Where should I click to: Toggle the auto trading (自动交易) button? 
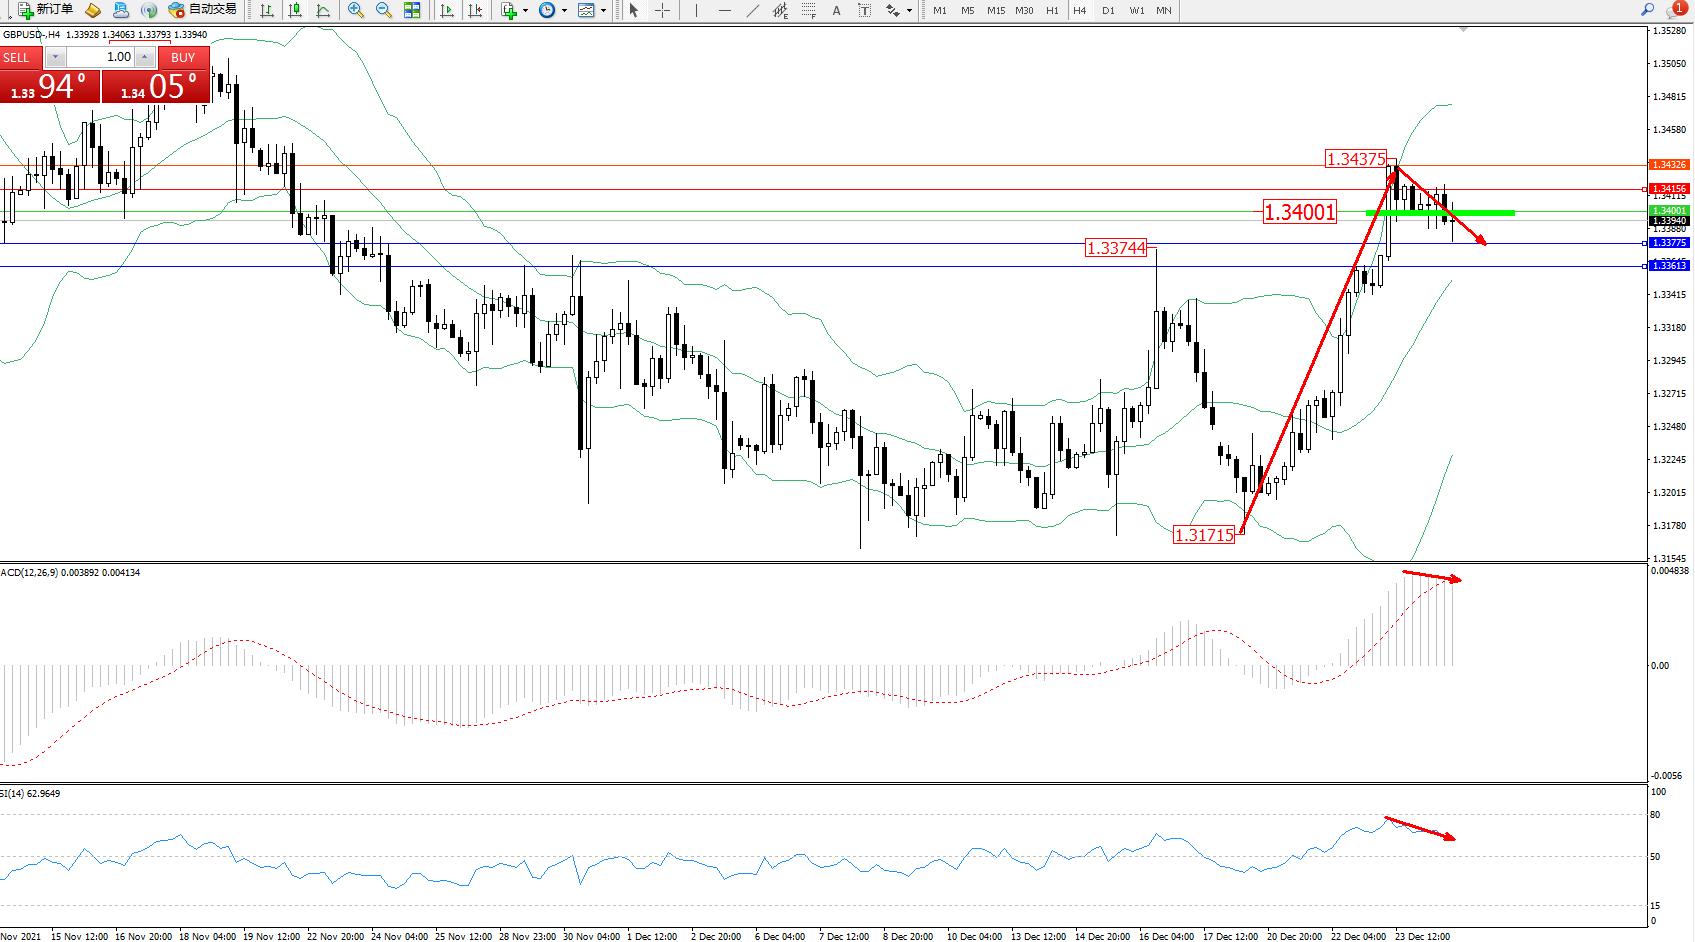pos(203,10)
